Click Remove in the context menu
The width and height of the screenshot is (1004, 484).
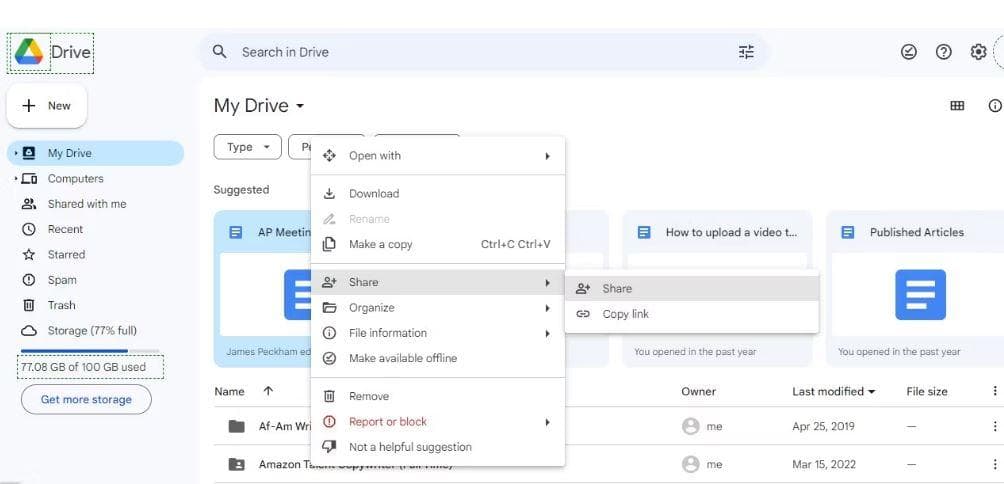coord(437,396)
